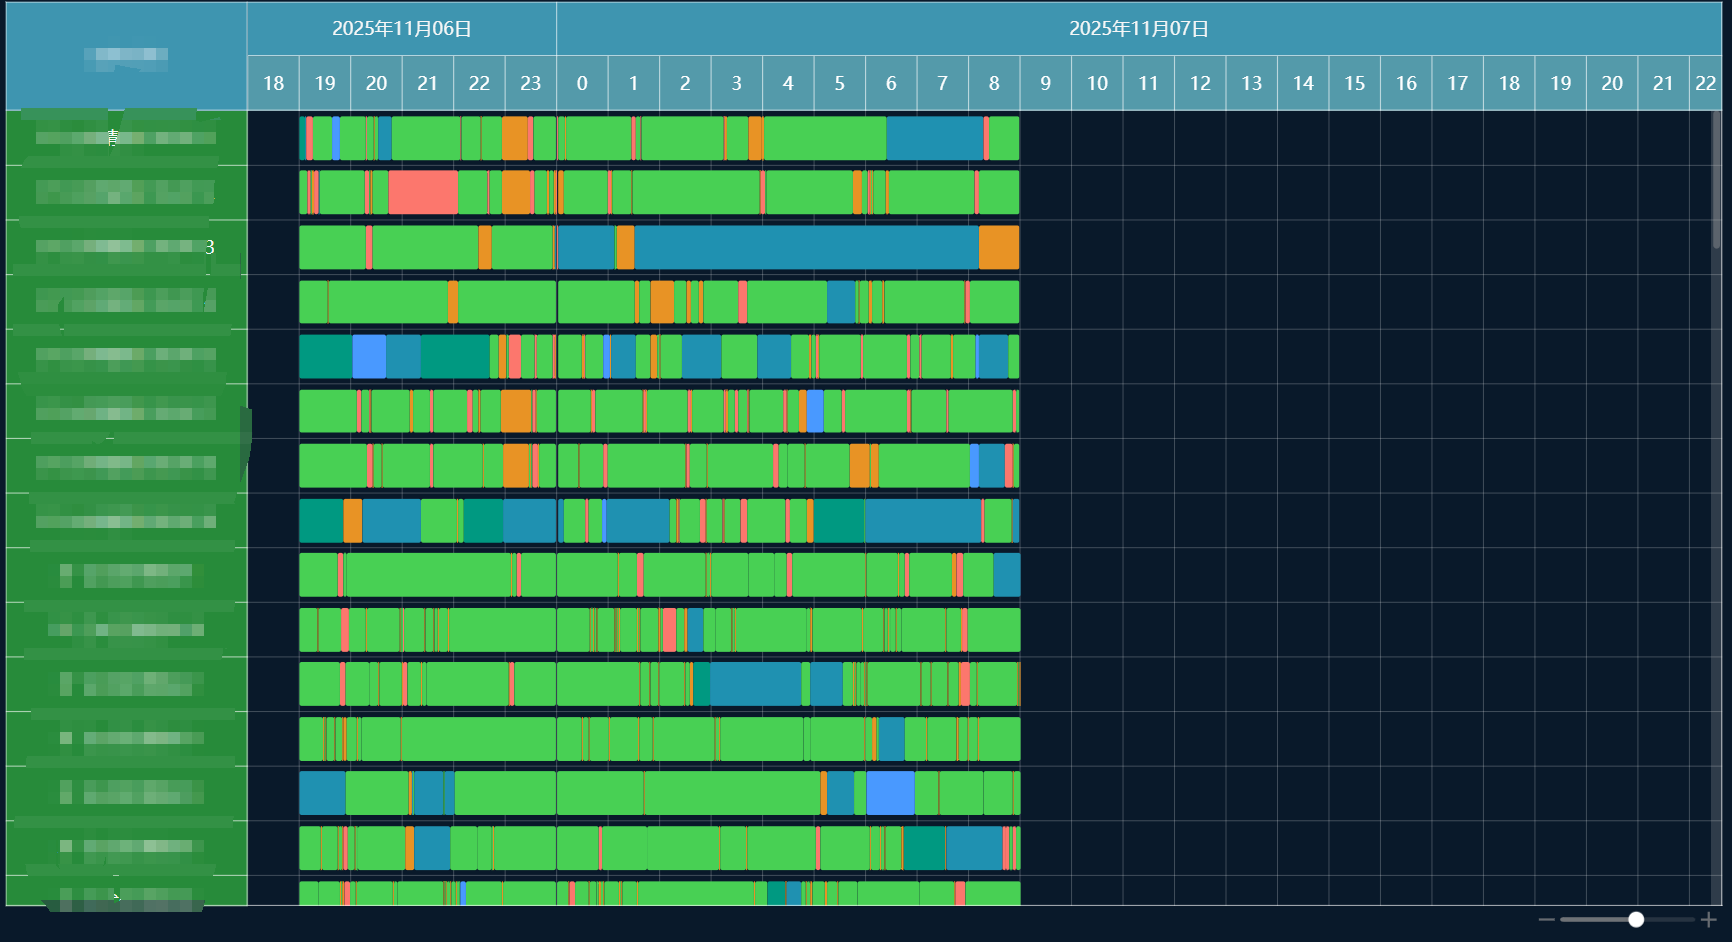
Task: Select the row label ending with 3
Action: pos(126,247)
